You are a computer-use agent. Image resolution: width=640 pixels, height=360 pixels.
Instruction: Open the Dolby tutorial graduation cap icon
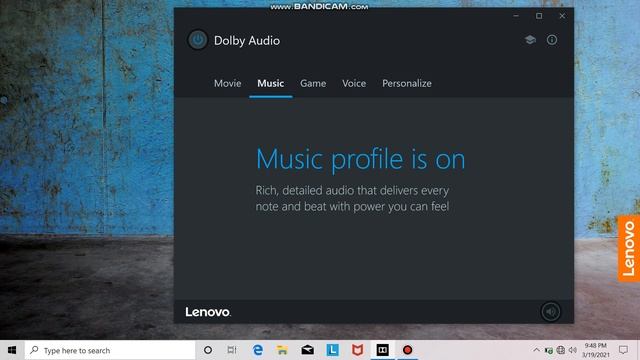[530, 40]
